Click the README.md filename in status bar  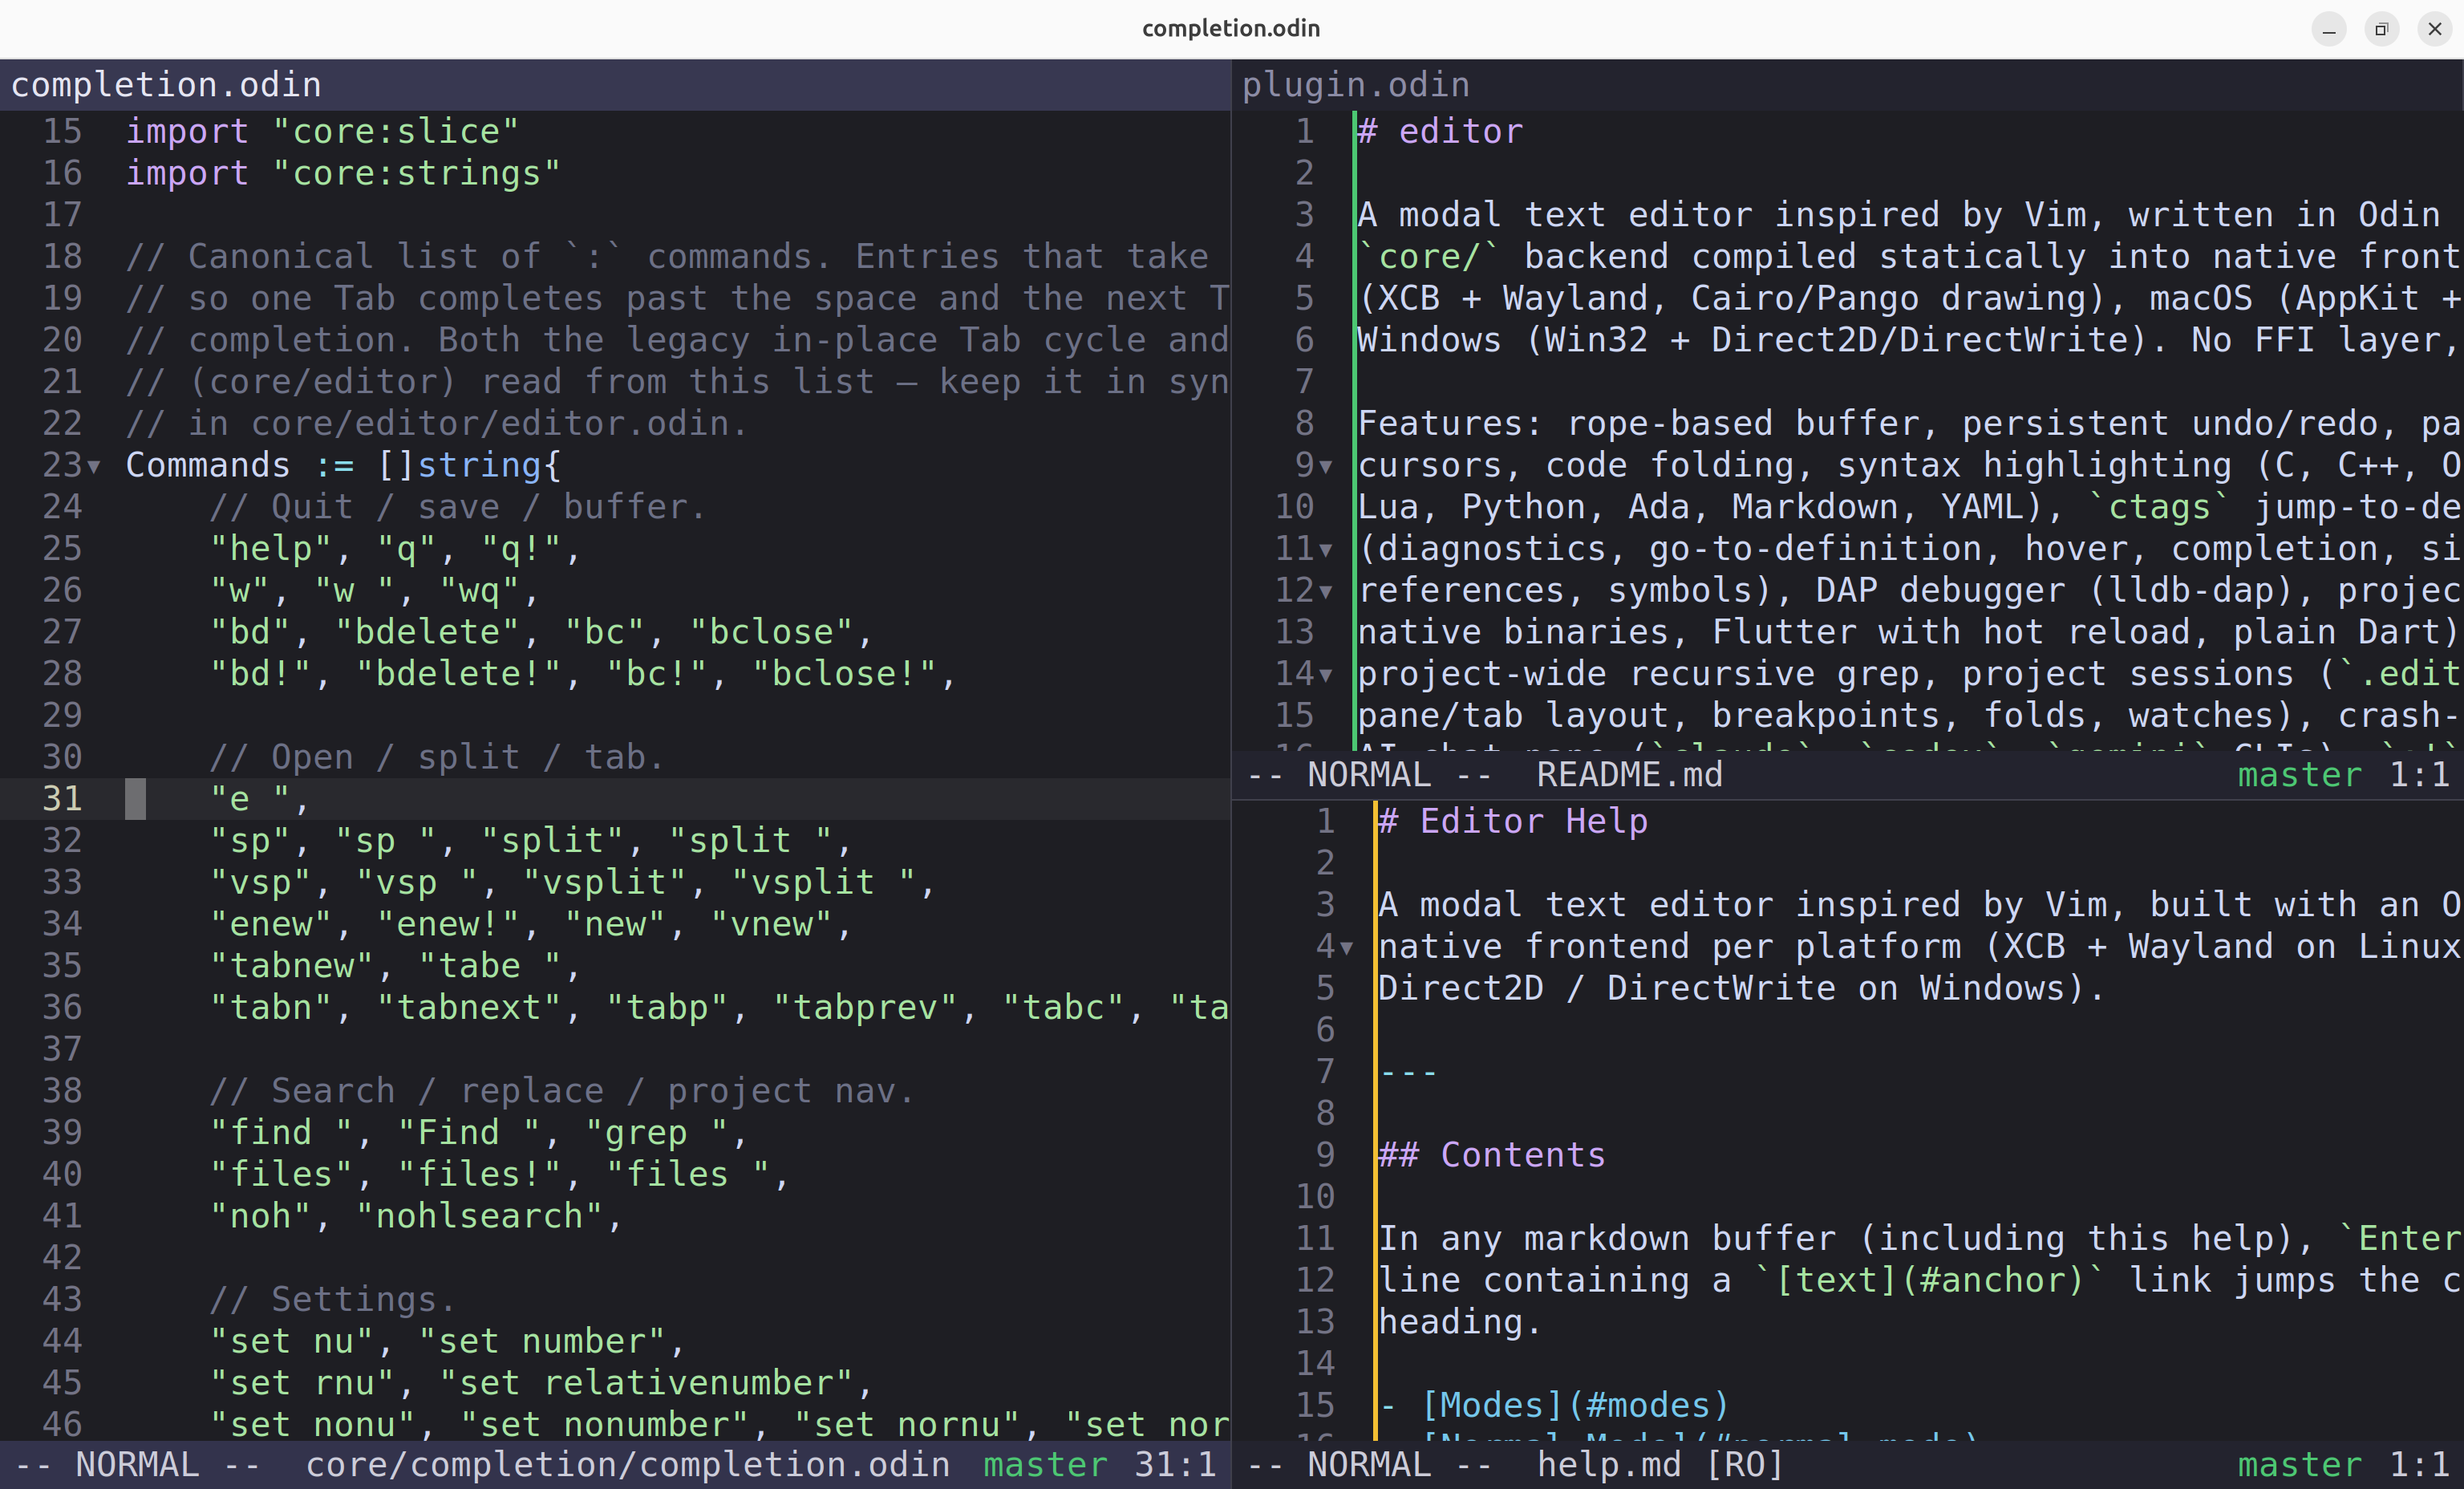point(1629,775)
